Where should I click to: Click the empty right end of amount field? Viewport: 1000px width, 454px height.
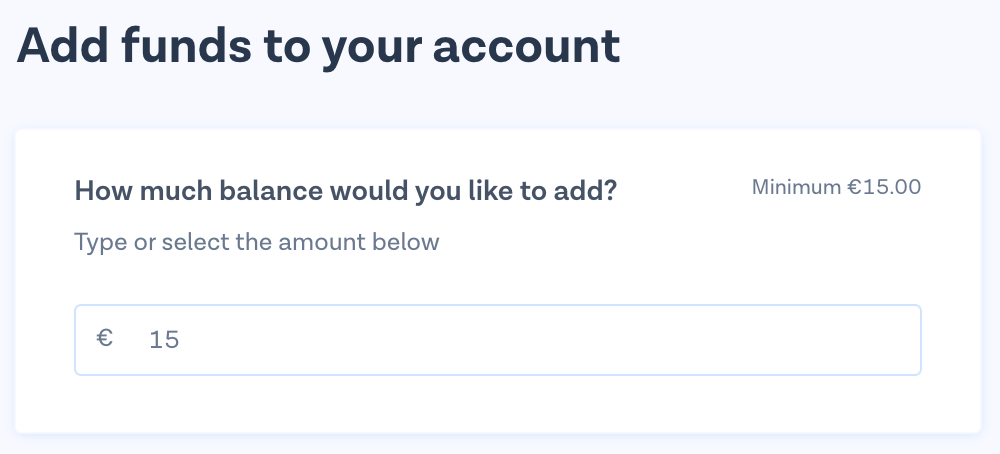[860, 340]
